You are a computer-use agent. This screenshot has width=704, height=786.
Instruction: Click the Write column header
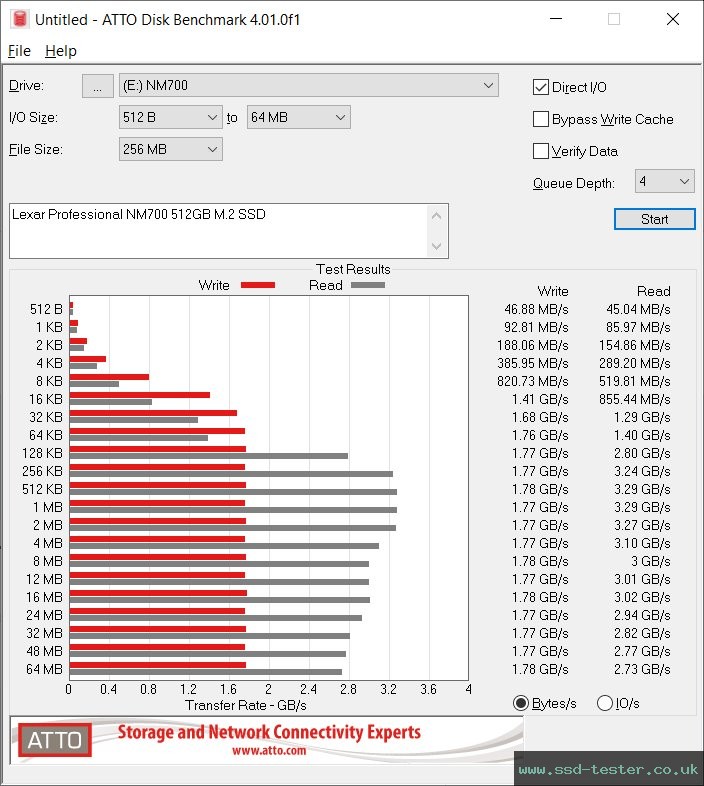553,291
